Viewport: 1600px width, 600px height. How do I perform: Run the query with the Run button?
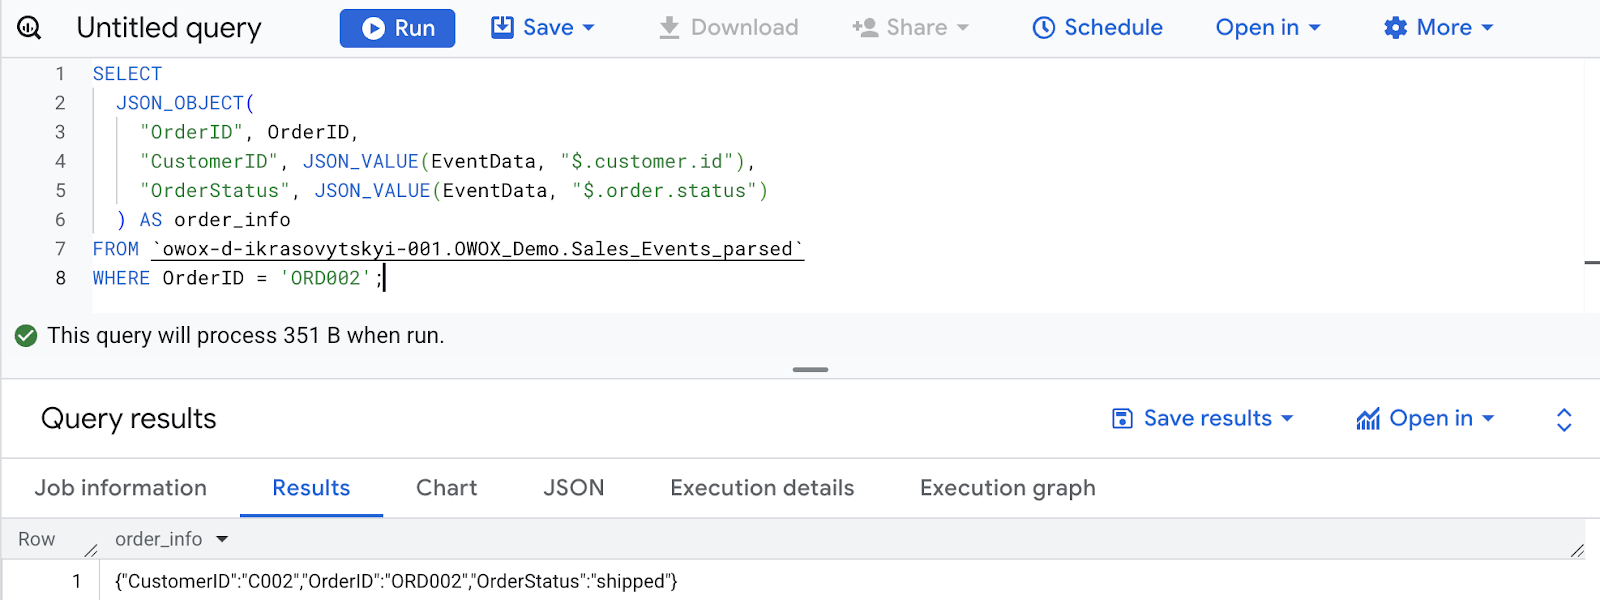397,28
